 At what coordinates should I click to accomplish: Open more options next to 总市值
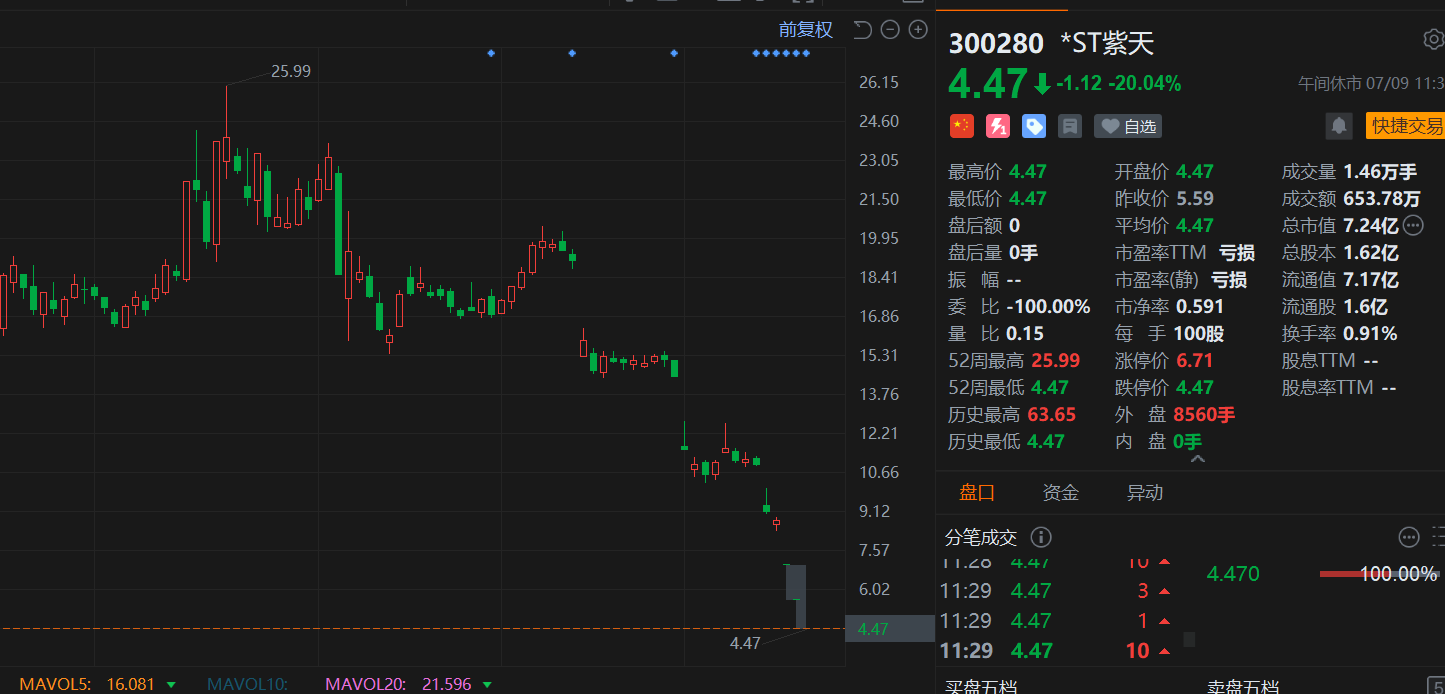[x=1413, y=225]
